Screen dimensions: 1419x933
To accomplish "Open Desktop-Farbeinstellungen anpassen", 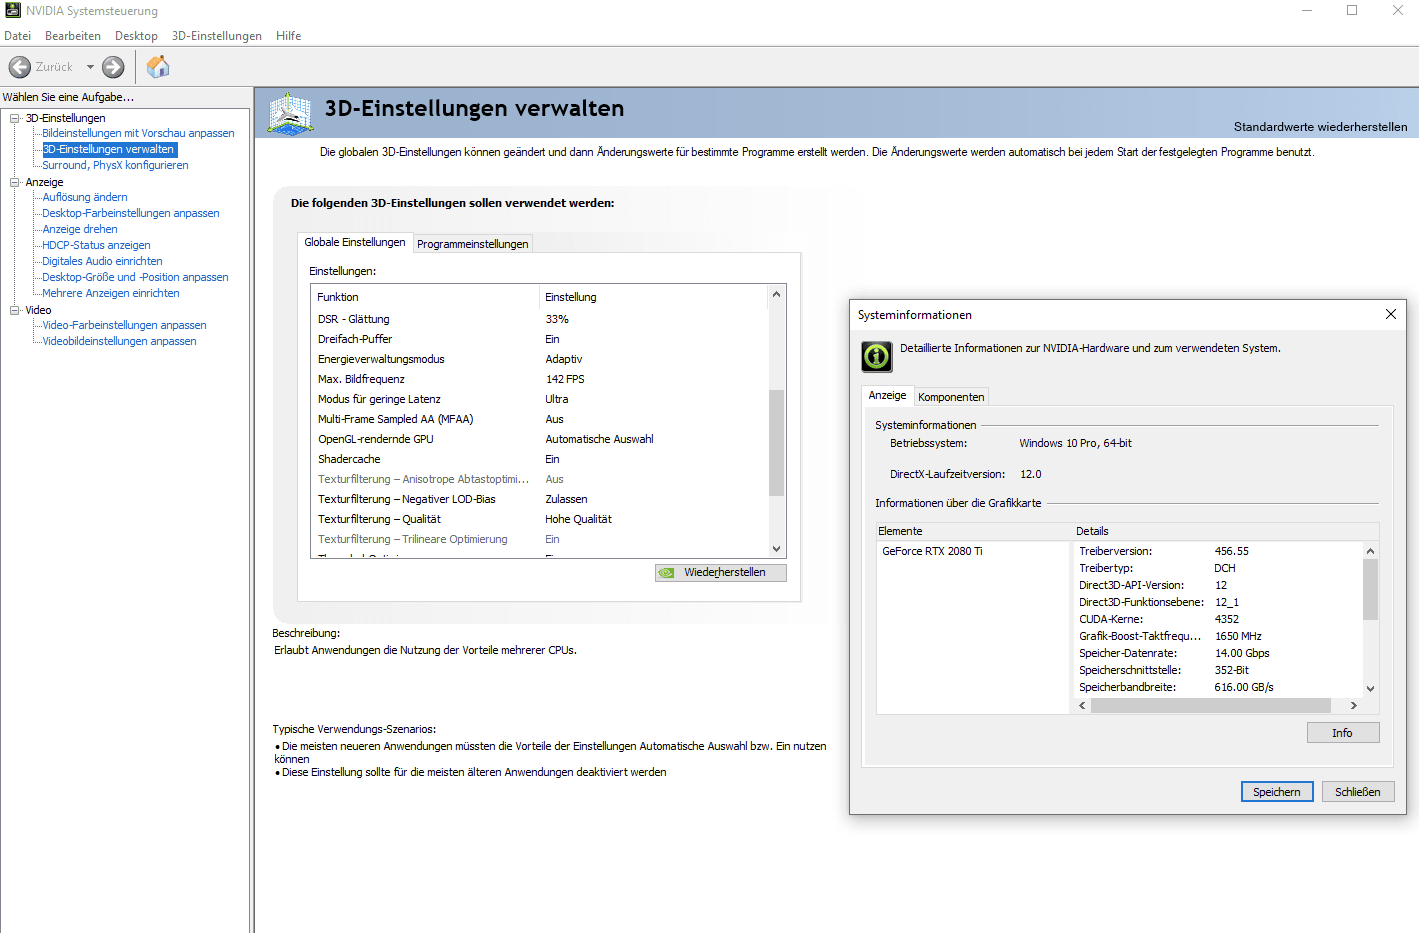I will (x=131, y=213).
